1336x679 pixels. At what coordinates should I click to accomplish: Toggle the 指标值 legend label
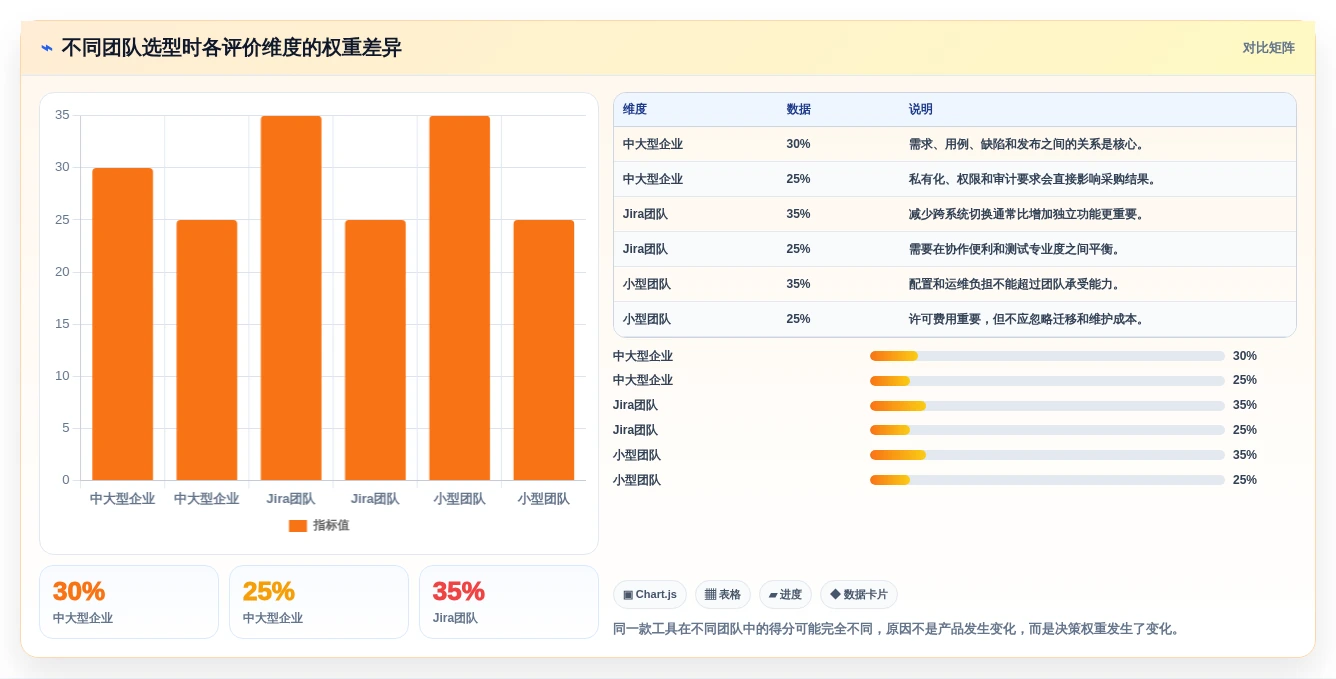coord(331,526)
